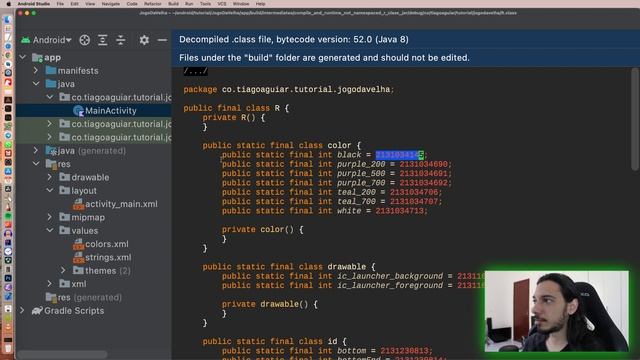640x360 pixels.
Task: Click ic_launcher_background field name
Action: (x=390, y=276)
